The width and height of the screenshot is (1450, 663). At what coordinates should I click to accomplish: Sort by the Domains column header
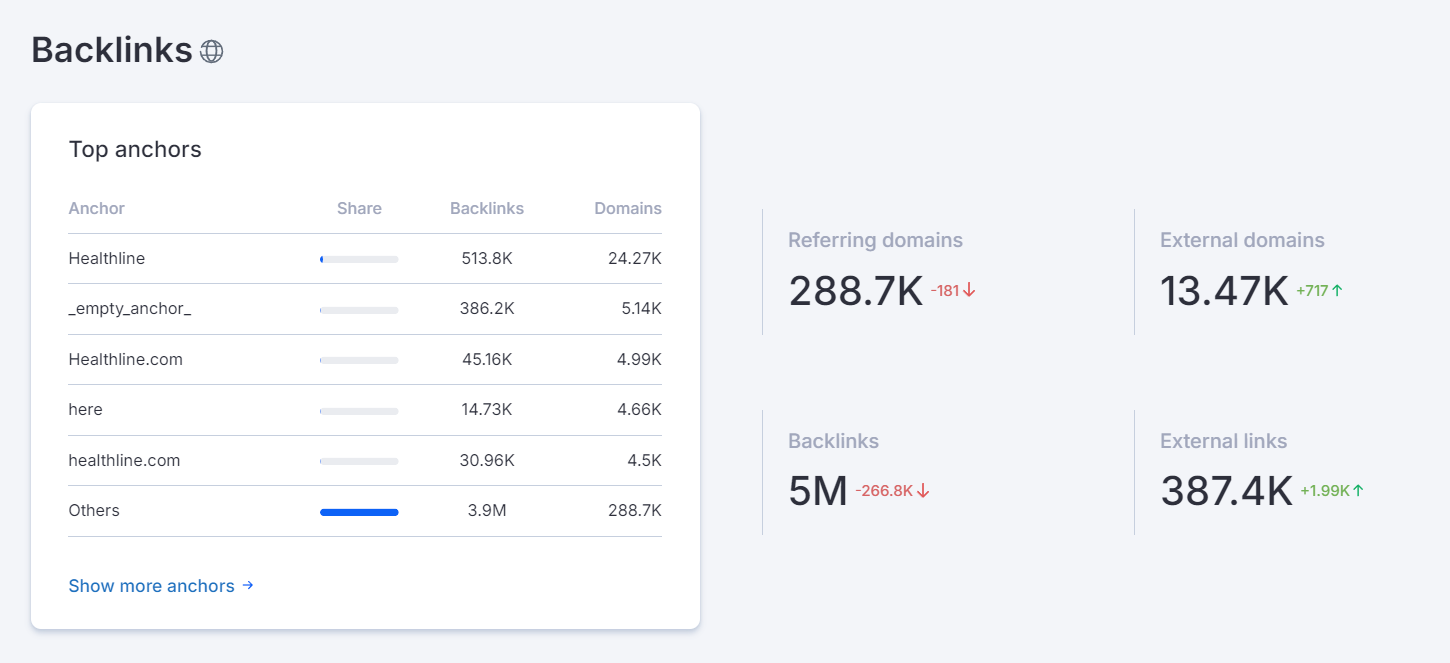[627, 208]
